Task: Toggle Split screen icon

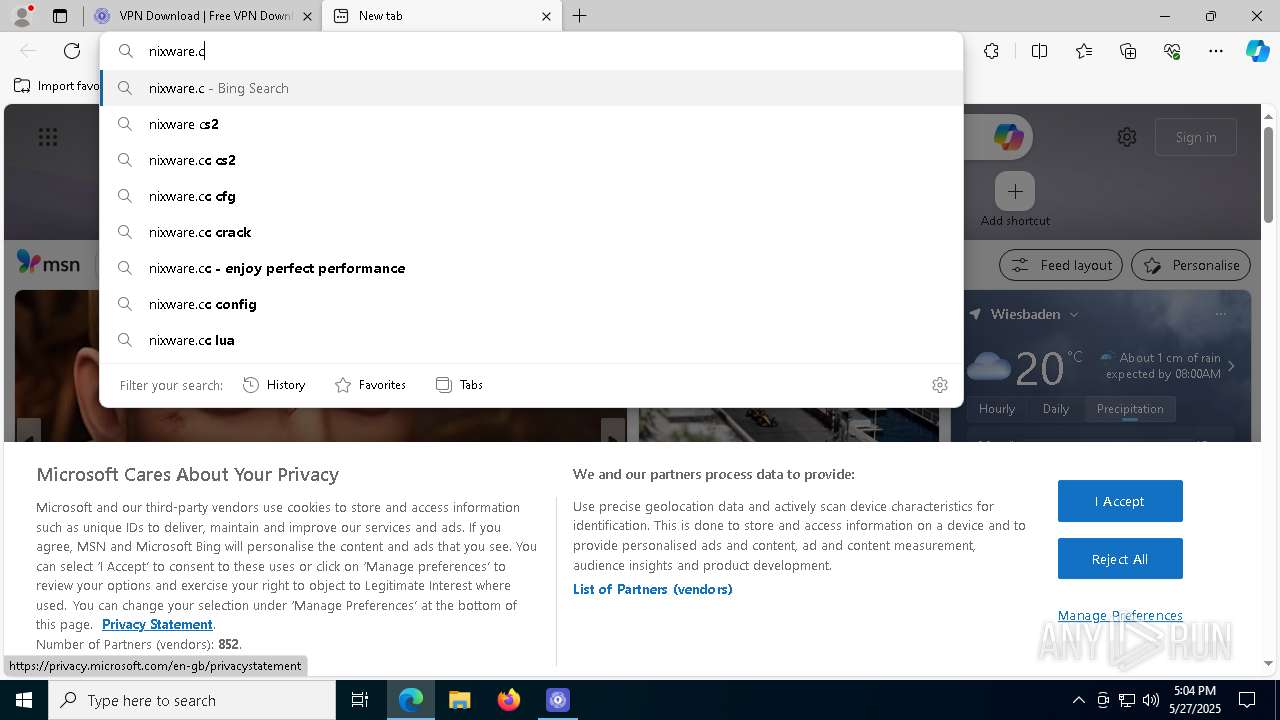Action: (1039, 51)
